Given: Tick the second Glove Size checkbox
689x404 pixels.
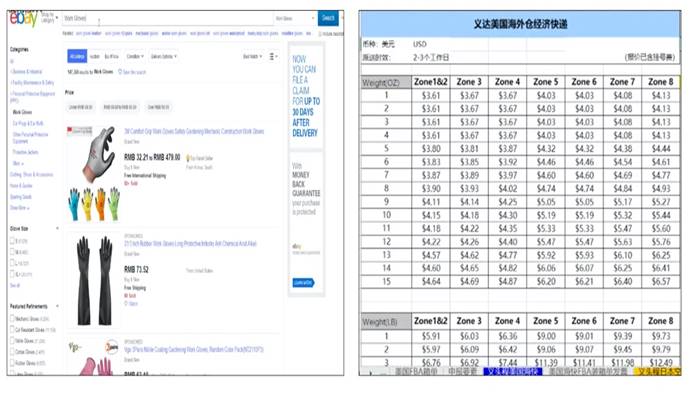Looking at the screenshot, I should click(x=12, y=251).
